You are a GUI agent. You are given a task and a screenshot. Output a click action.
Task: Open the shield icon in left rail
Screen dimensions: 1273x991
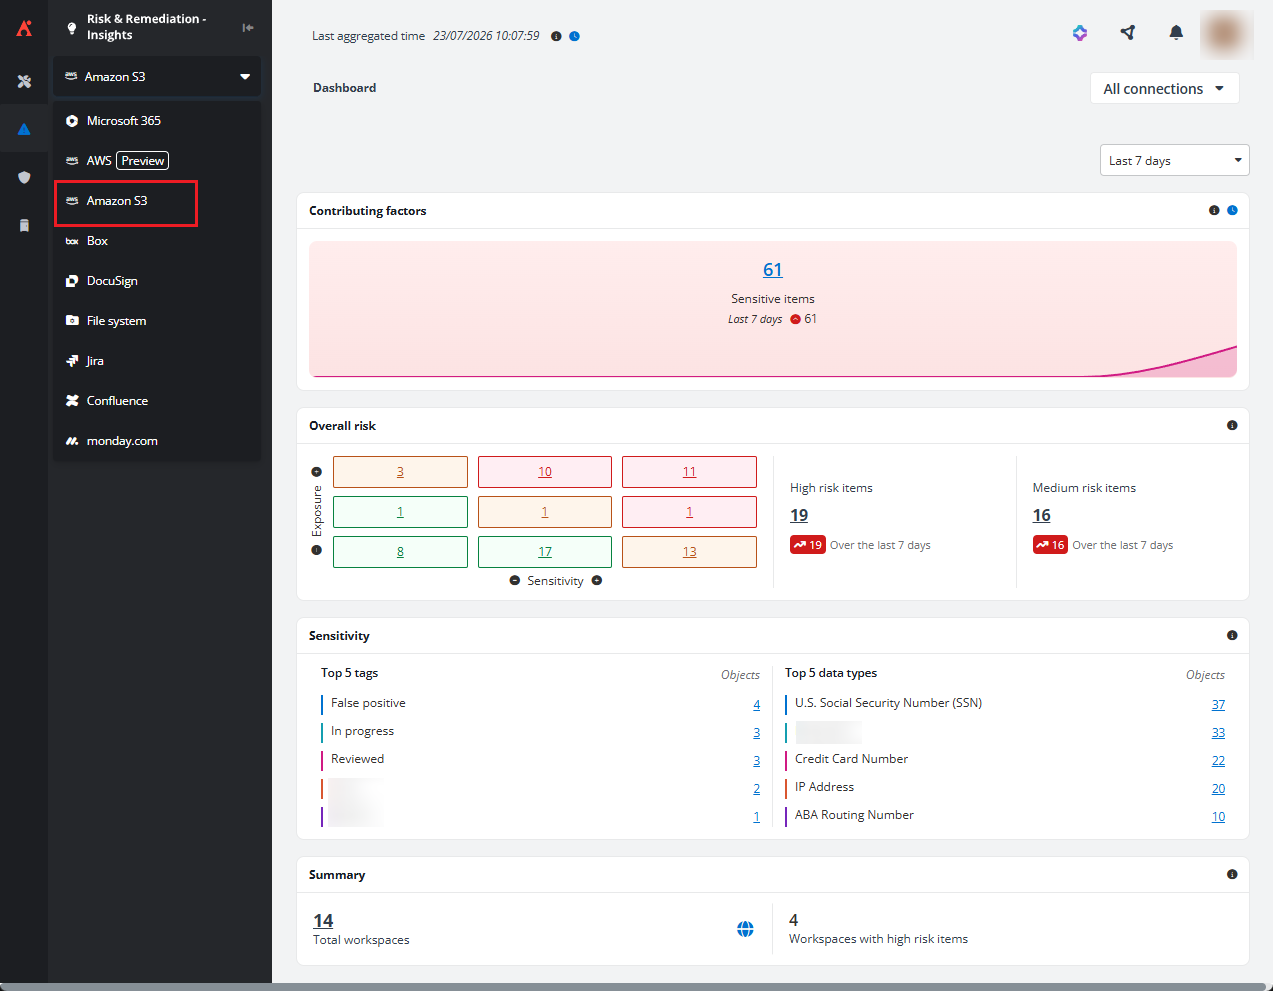coord(24,177)
